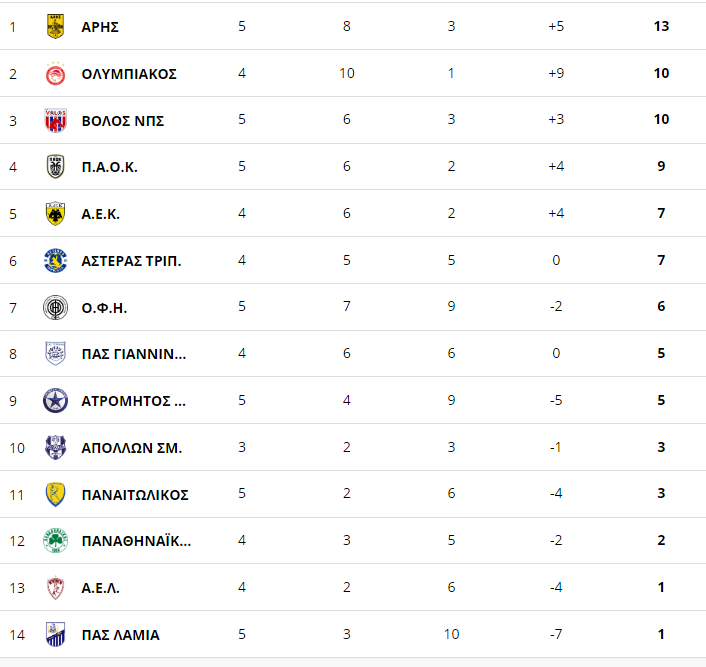Click the ΠΑΣ ΓΙΑΝΝΙΝΑ shield logo
The height and width of the screenshot is (667, 706).
tap(55, 354)
